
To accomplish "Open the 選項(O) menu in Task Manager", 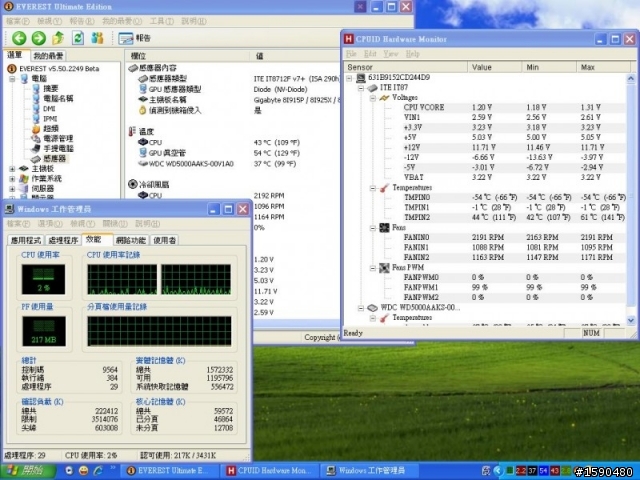I will 50,224.
